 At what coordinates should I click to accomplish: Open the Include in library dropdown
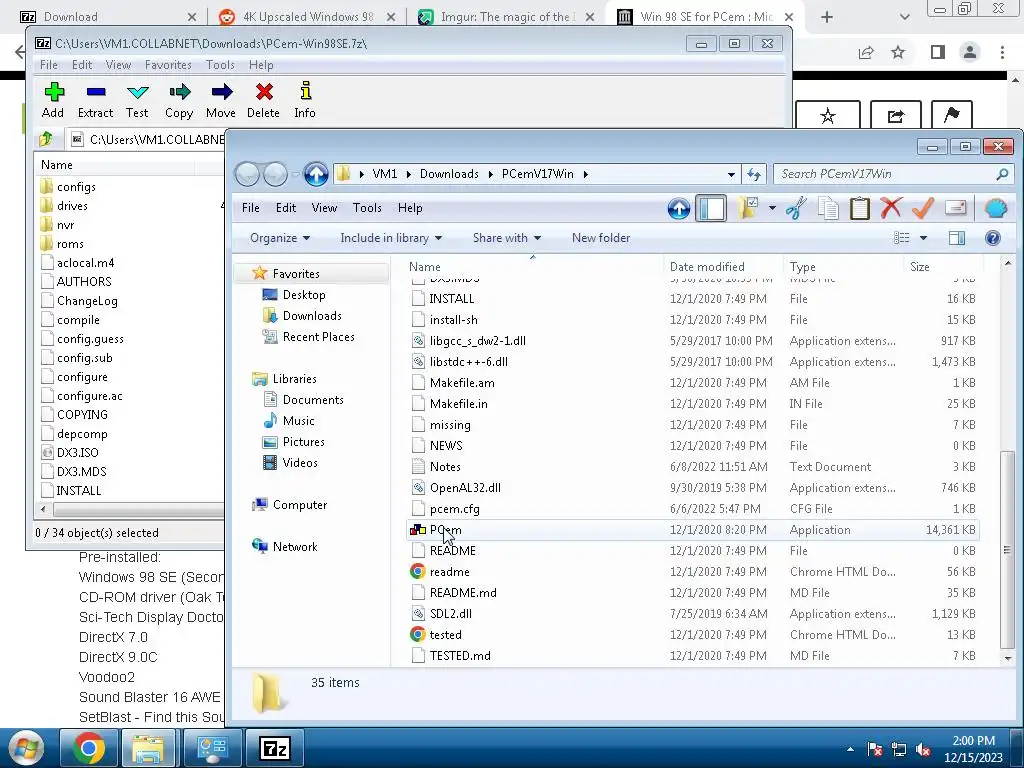click(391, 238)
